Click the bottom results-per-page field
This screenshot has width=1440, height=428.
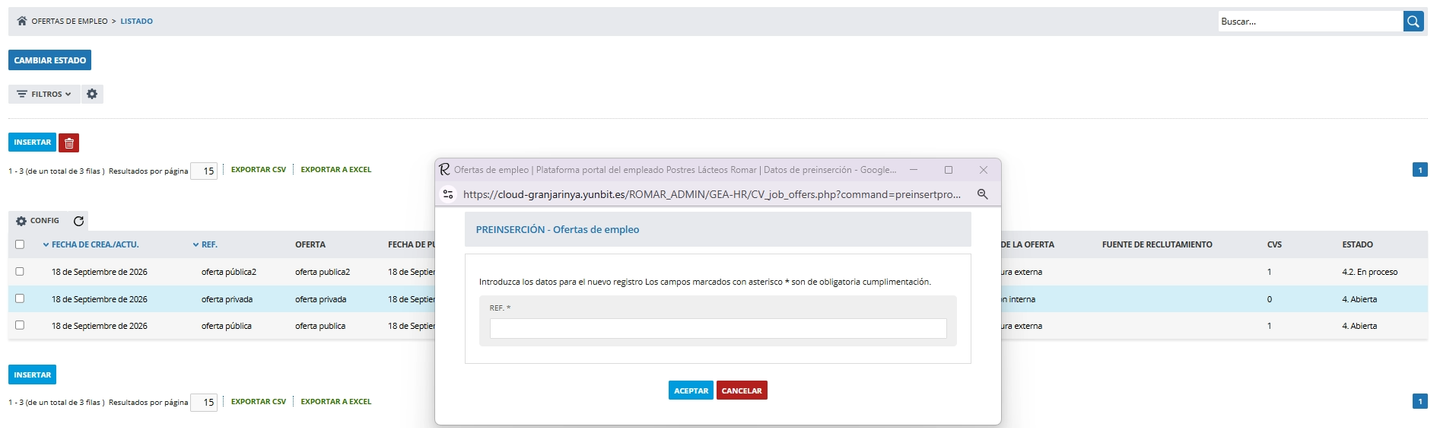(204, 403)
